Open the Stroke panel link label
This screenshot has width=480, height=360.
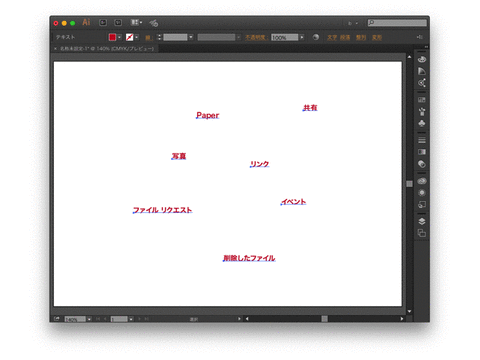(149, 38)
